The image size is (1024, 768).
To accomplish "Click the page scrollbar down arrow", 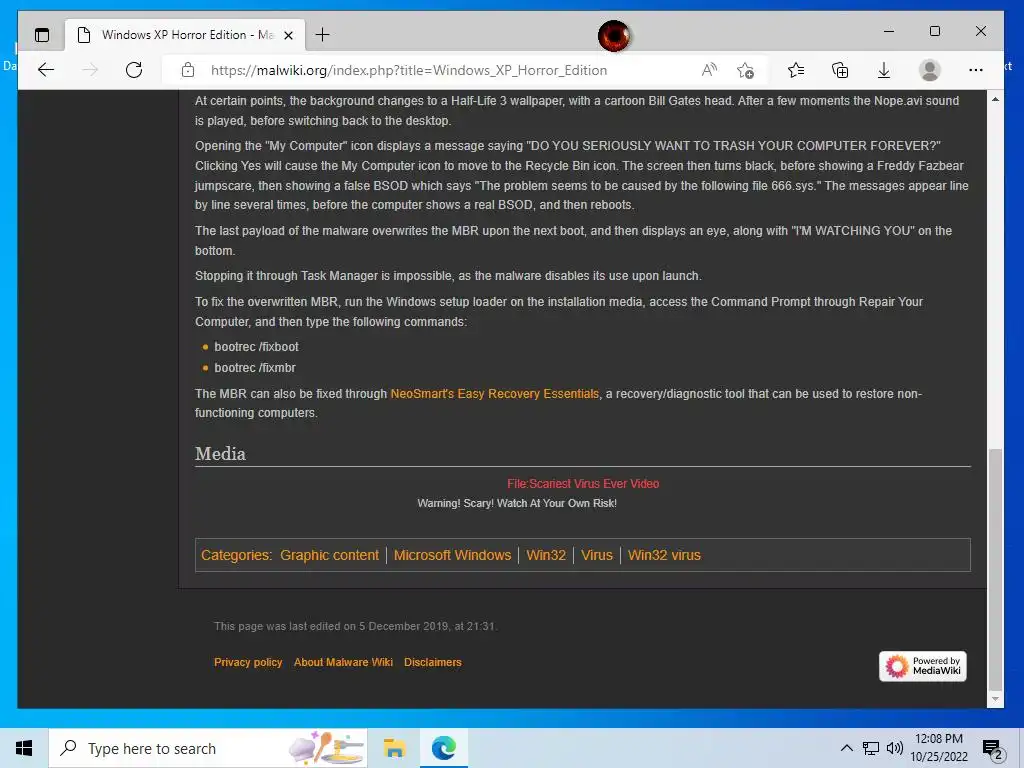I will click(x=995, y=699).
